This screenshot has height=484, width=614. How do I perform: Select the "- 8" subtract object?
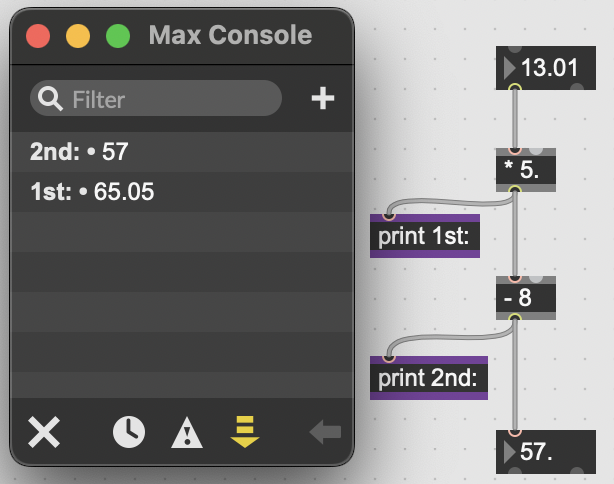pyautogui.click(x=523, y=299)
